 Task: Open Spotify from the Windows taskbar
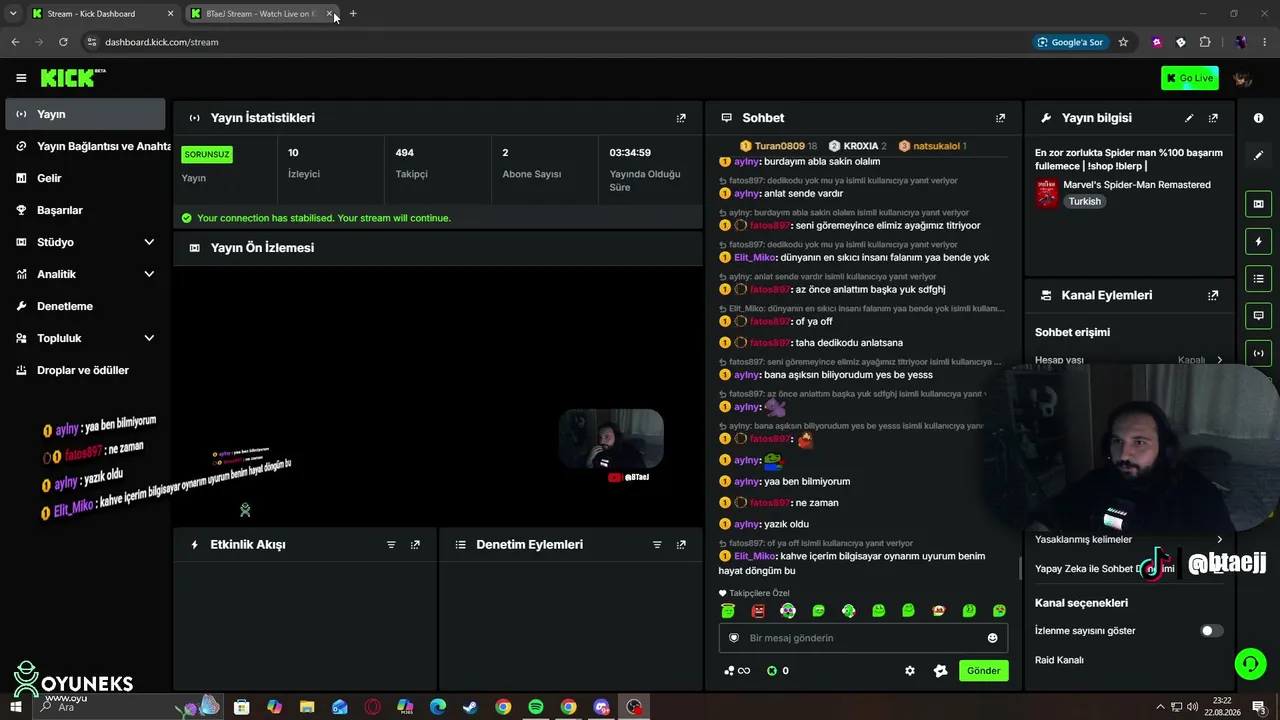[x=536, y=707]
